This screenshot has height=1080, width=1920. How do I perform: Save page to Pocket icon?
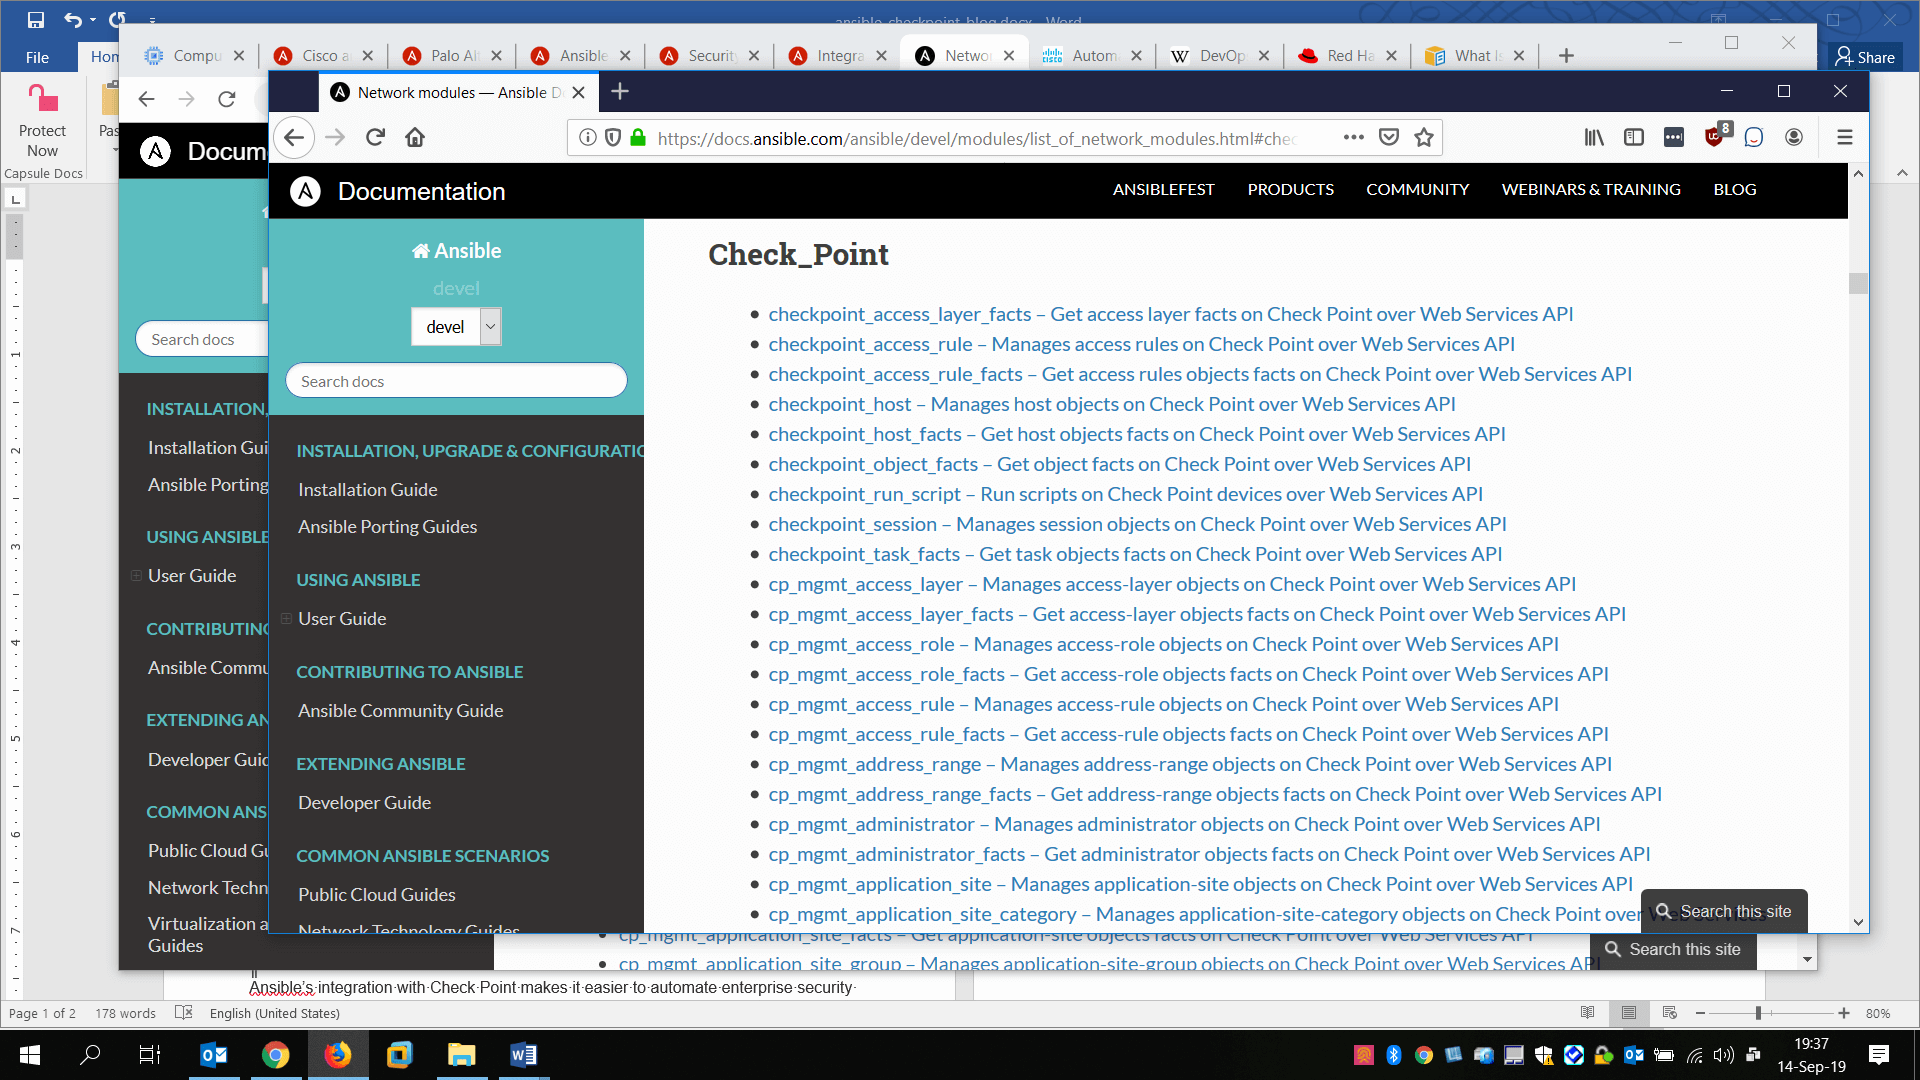point(1389,138)
